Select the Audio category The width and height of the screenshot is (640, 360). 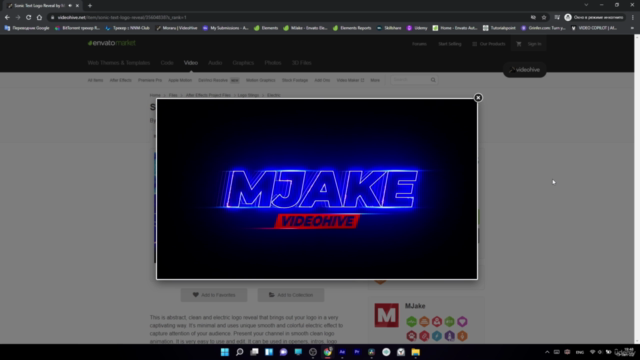215,63
